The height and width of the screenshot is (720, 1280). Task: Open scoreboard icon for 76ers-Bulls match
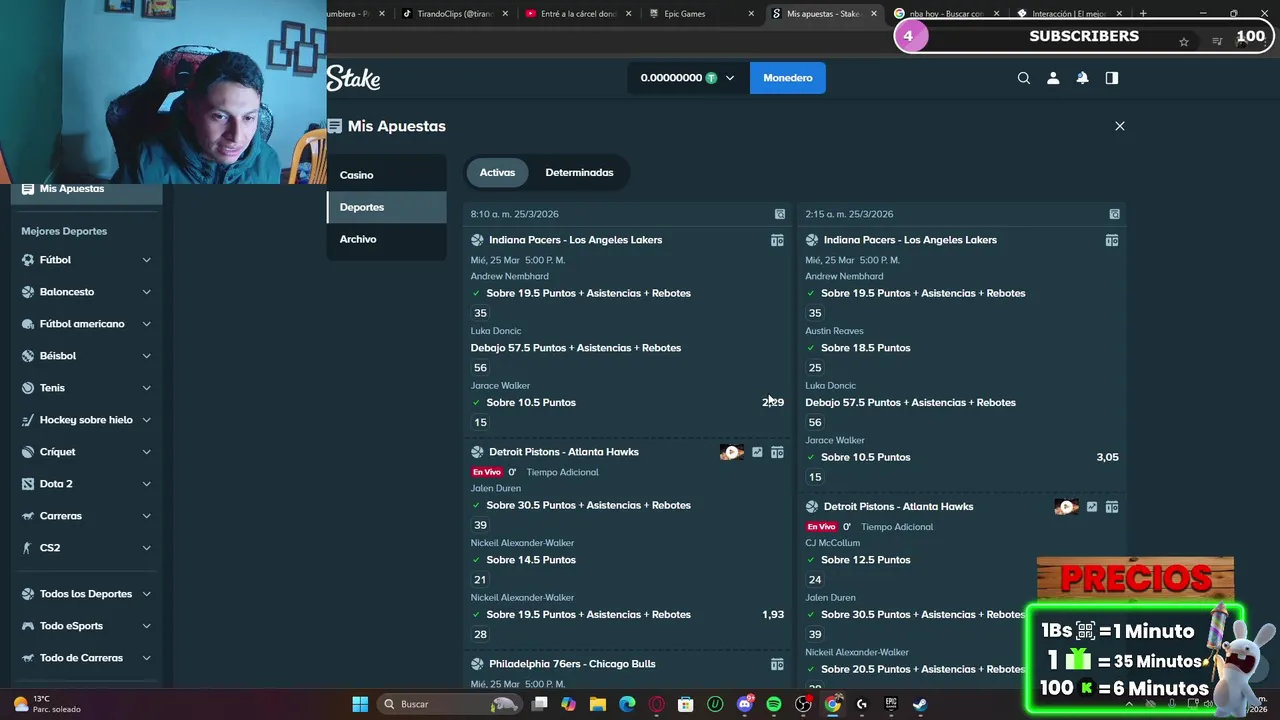(x=777, y=664)
